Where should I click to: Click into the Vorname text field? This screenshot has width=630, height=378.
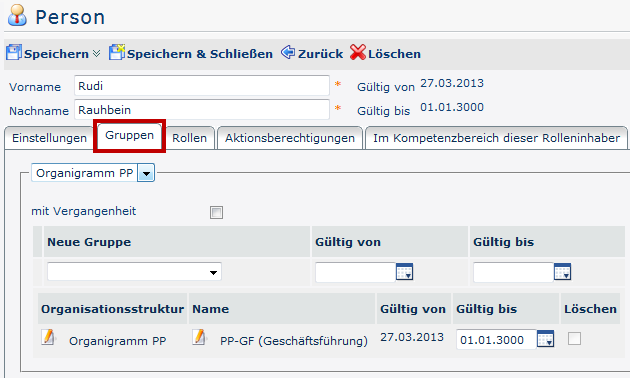tap(202, 86)
